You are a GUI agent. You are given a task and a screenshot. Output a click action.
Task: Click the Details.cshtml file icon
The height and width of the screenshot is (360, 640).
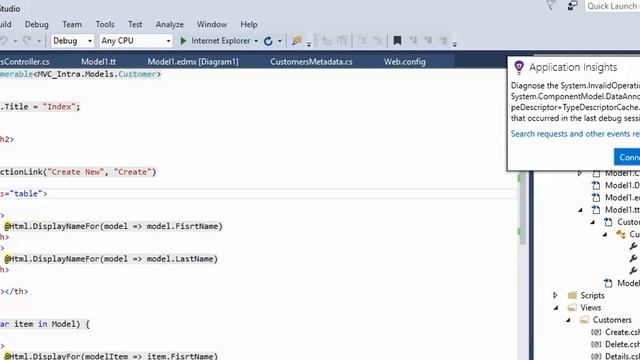point(596,356)
